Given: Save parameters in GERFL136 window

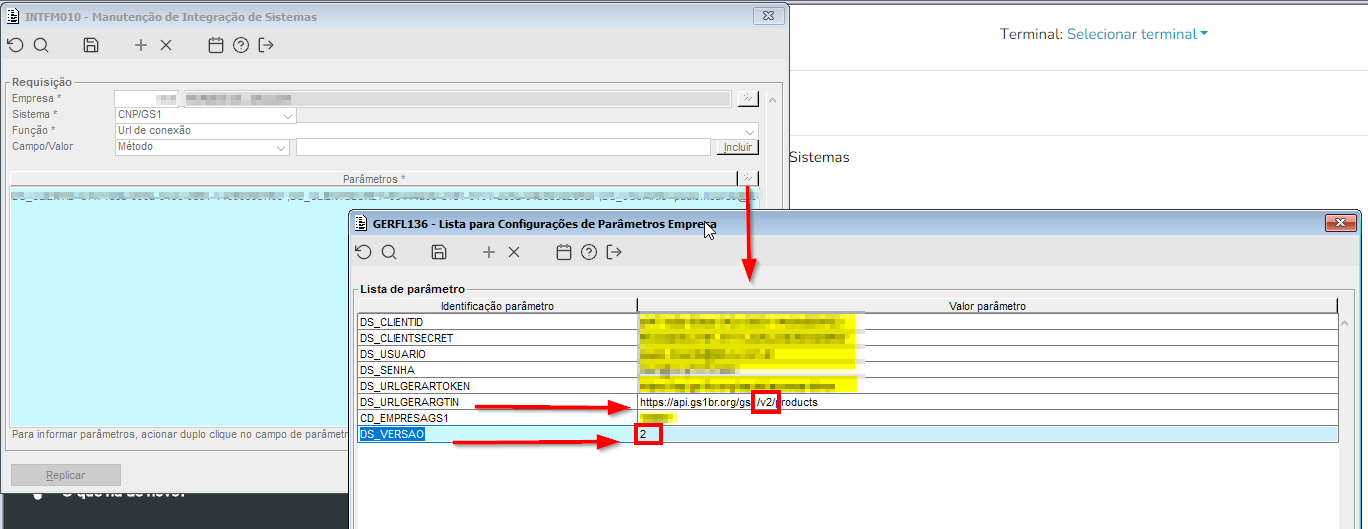Looking at the screenshot, I should point(439,252).
